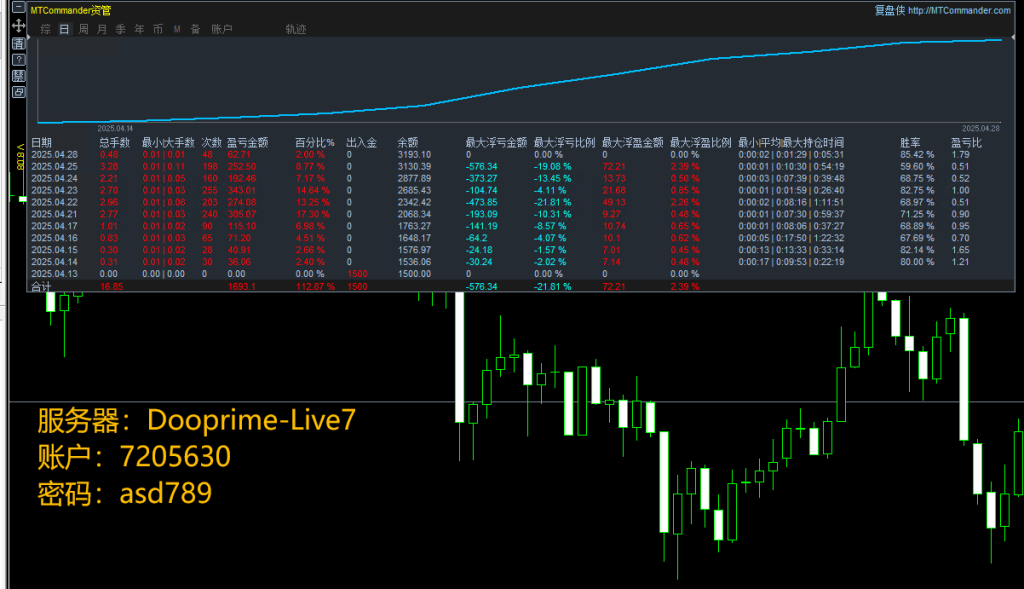Click the 盈亏金额 column header

pyautogui.click(x=248, y=142)
